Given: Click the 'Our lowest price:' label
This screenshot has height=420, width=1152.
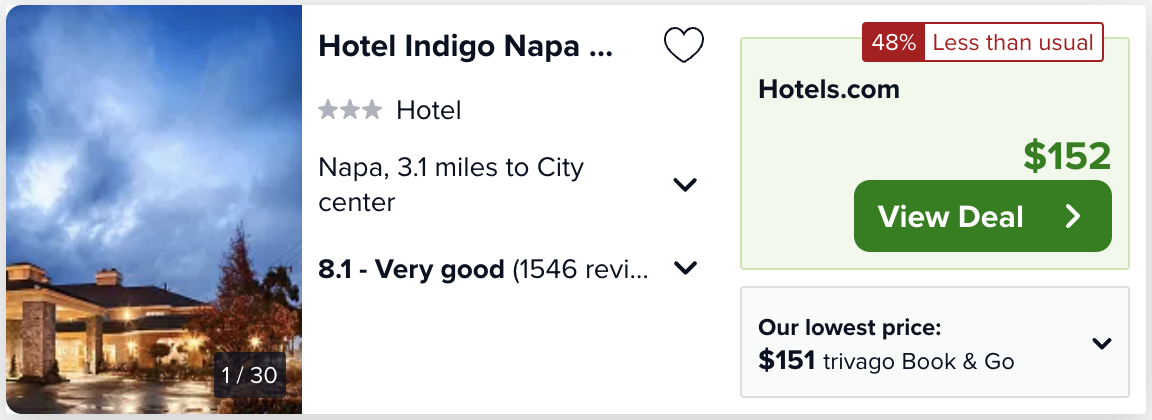Looking at the screenshot, I should tap(850, 328).
